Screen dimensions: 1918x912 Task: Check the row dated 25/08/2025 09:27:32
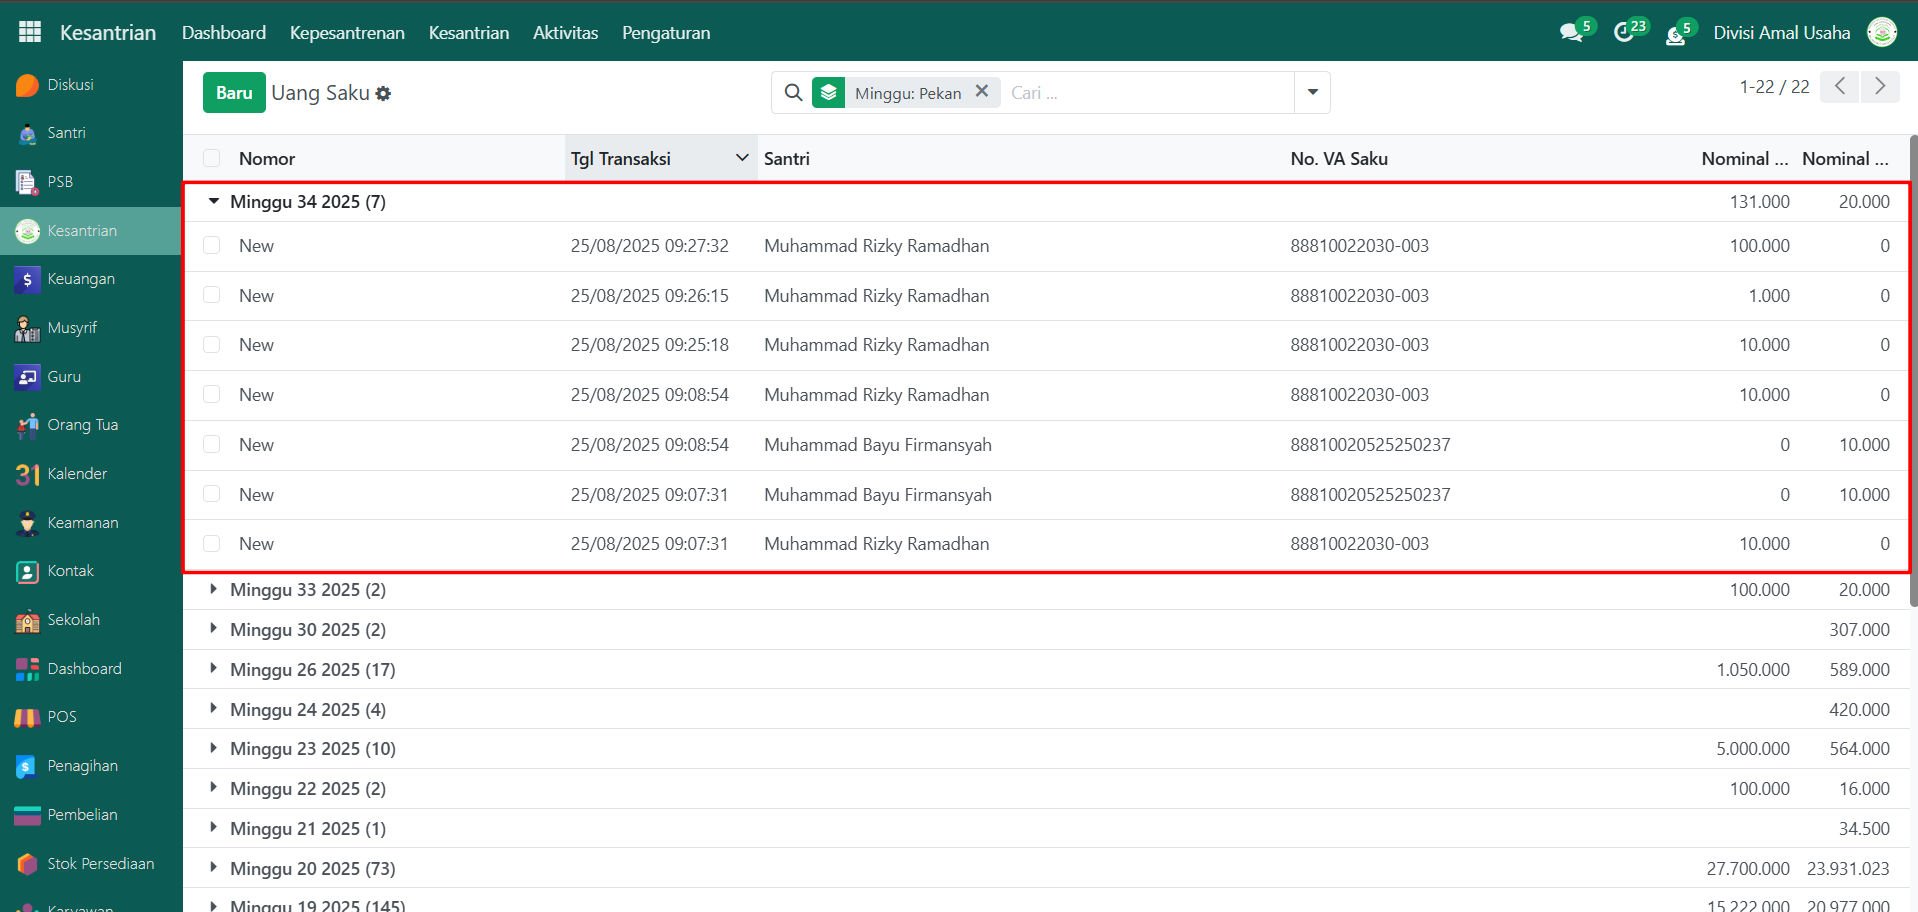212,246
